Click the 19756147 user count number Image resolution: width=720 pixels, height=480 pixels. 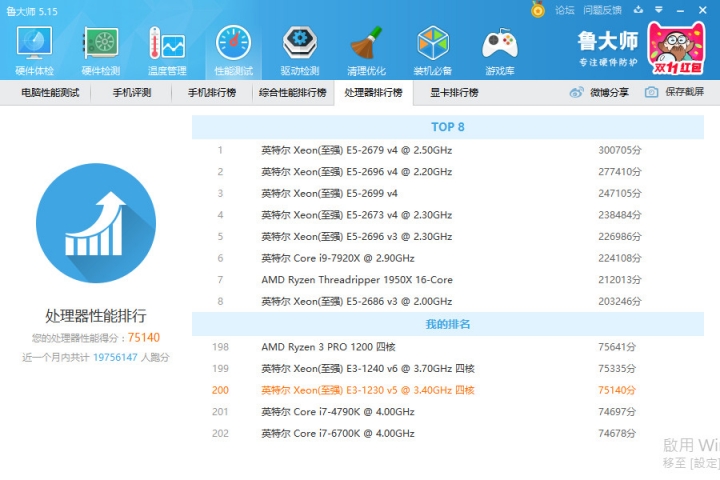click(x=115, y=357)
